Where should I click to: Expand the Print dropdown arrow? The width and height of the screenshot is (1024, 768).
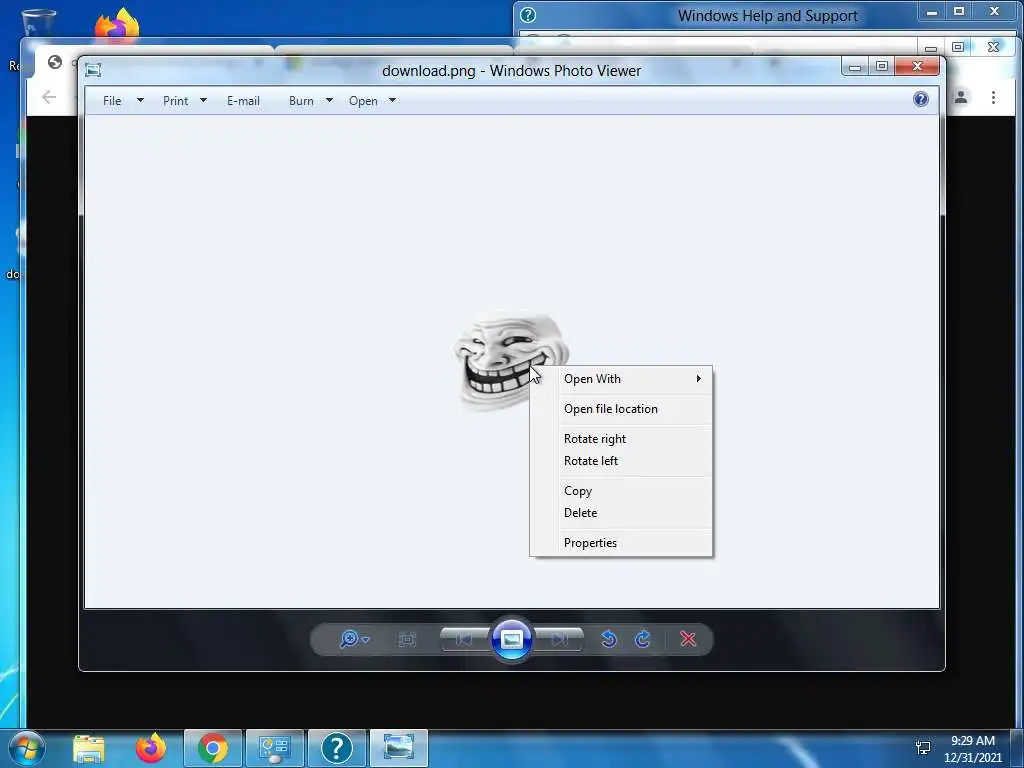click(x=203, y=101)
